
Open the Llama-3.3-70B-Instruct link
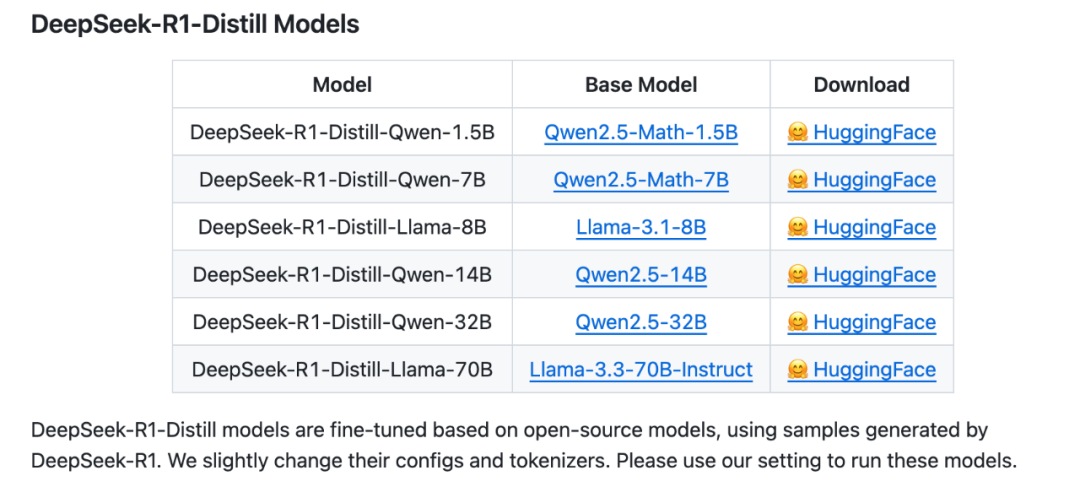coord(641,369)
